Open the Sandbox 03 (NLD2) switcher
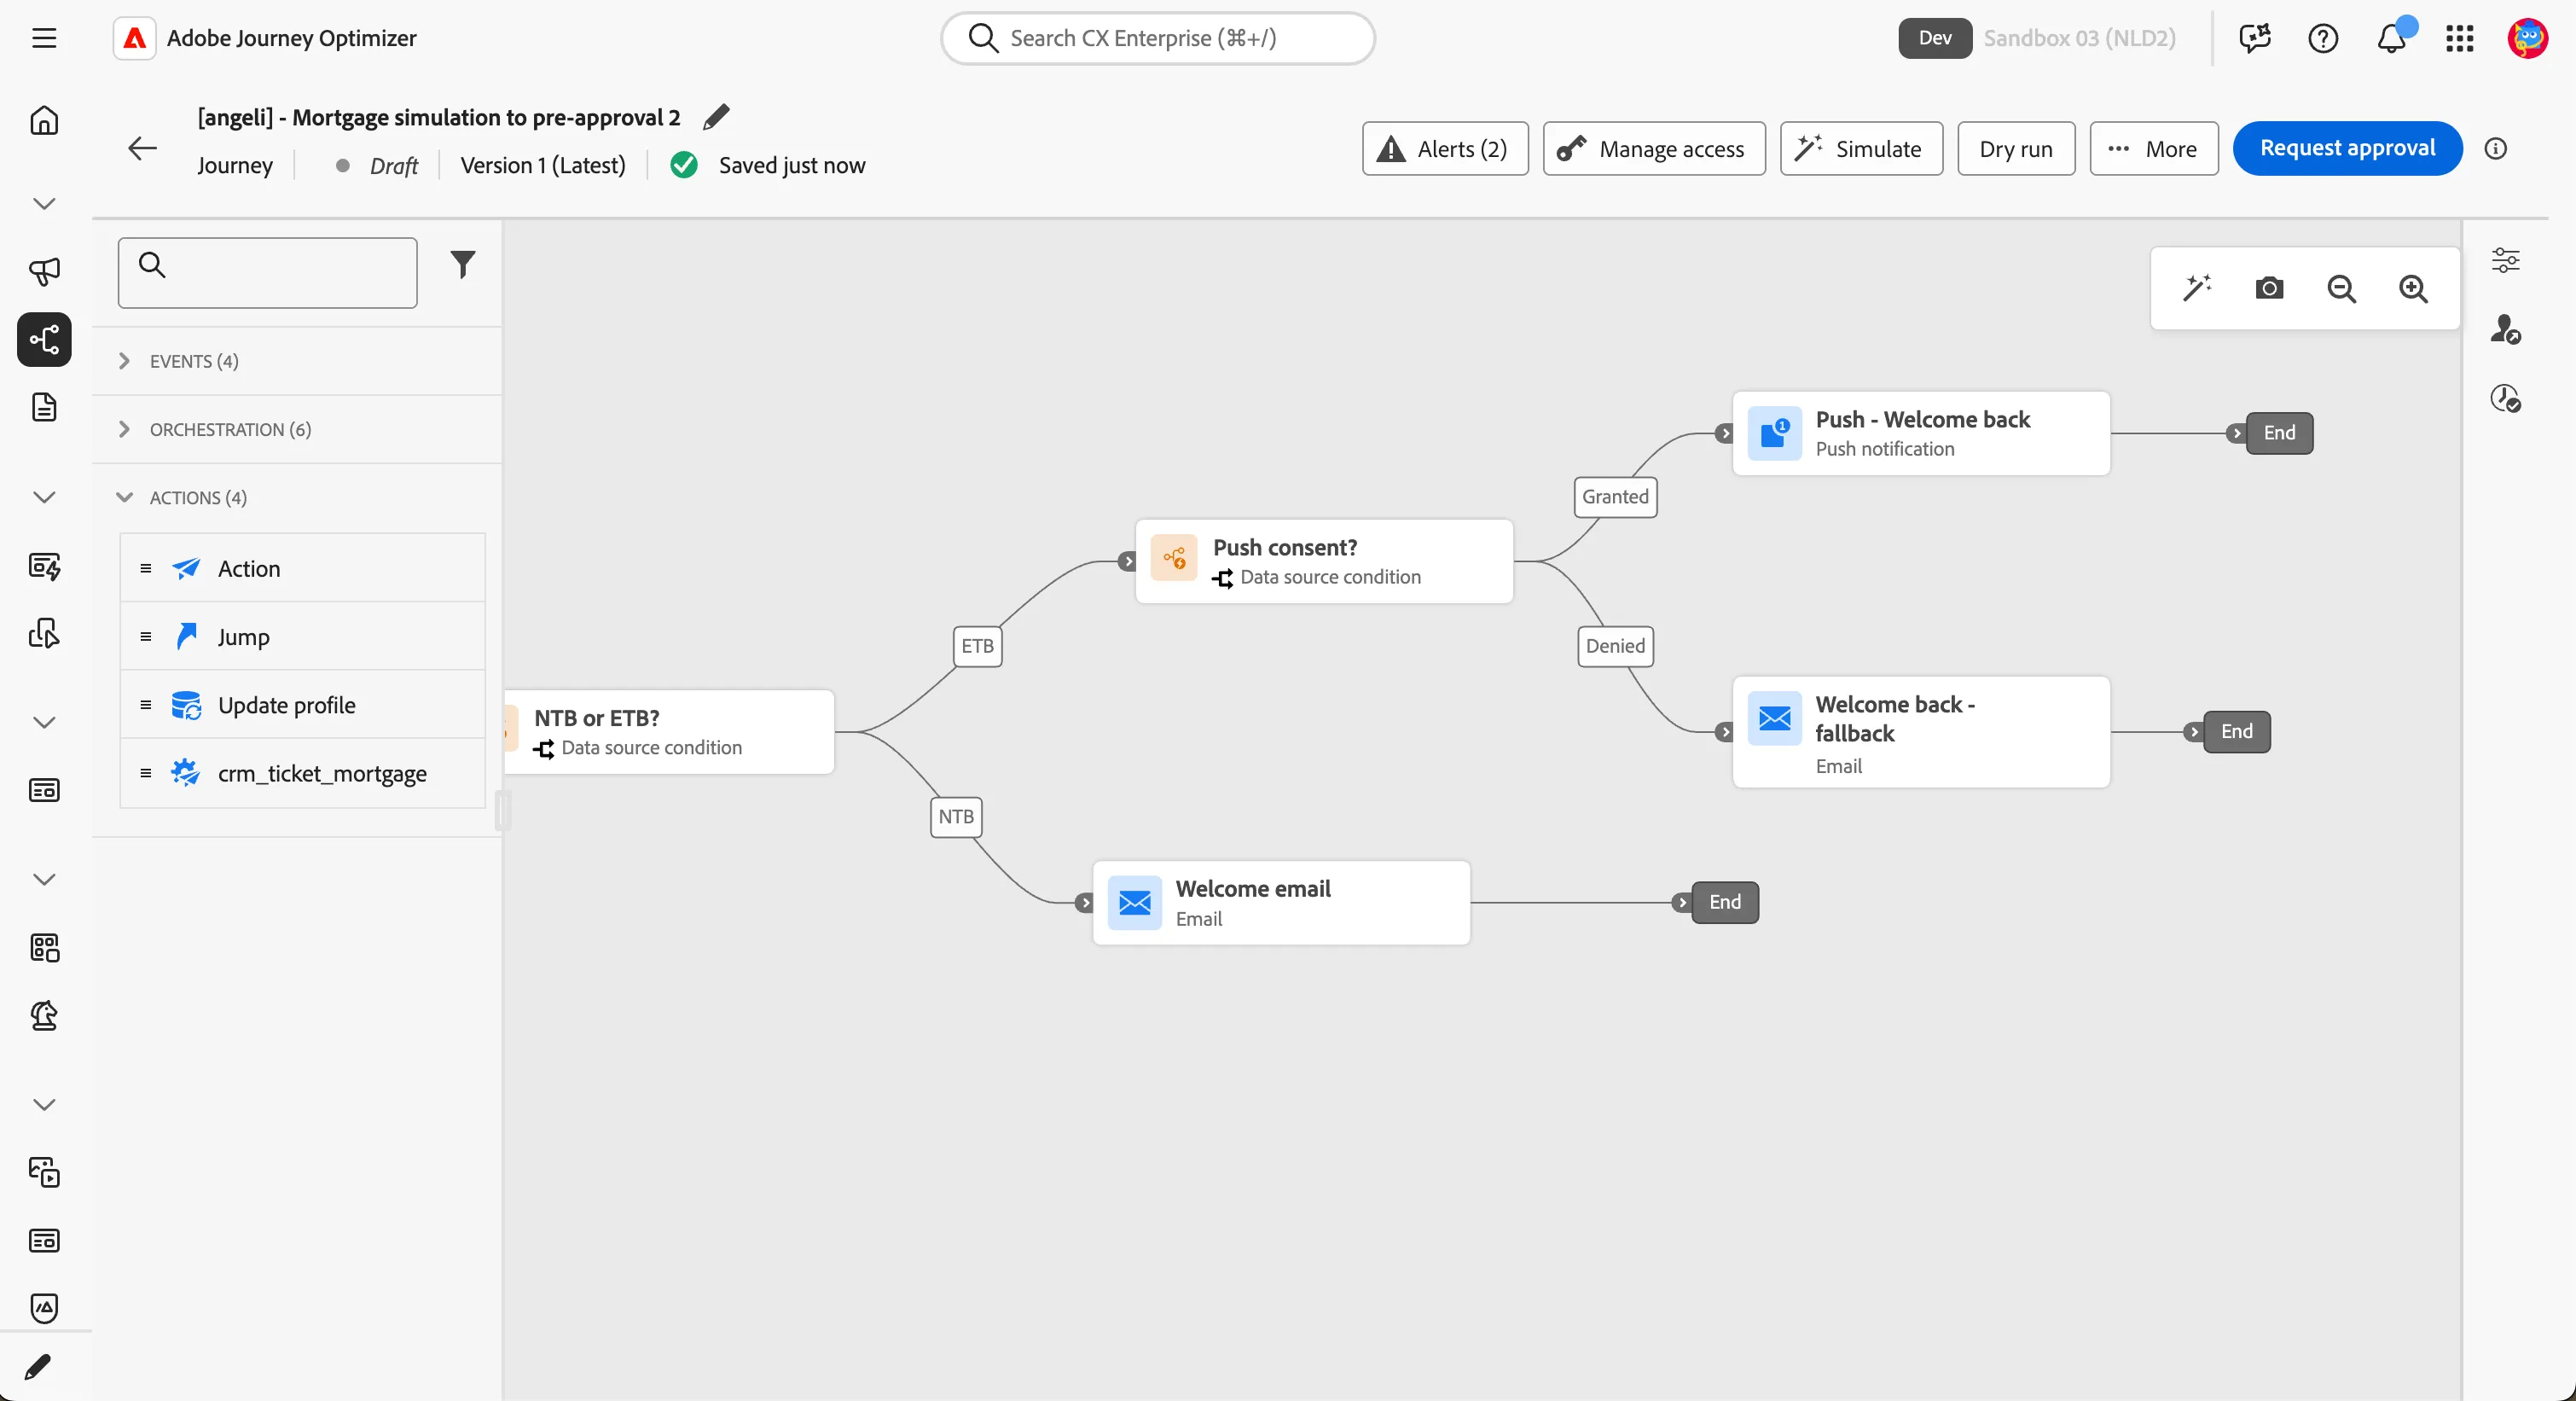2576x1401 pixels. [2080, 38]
